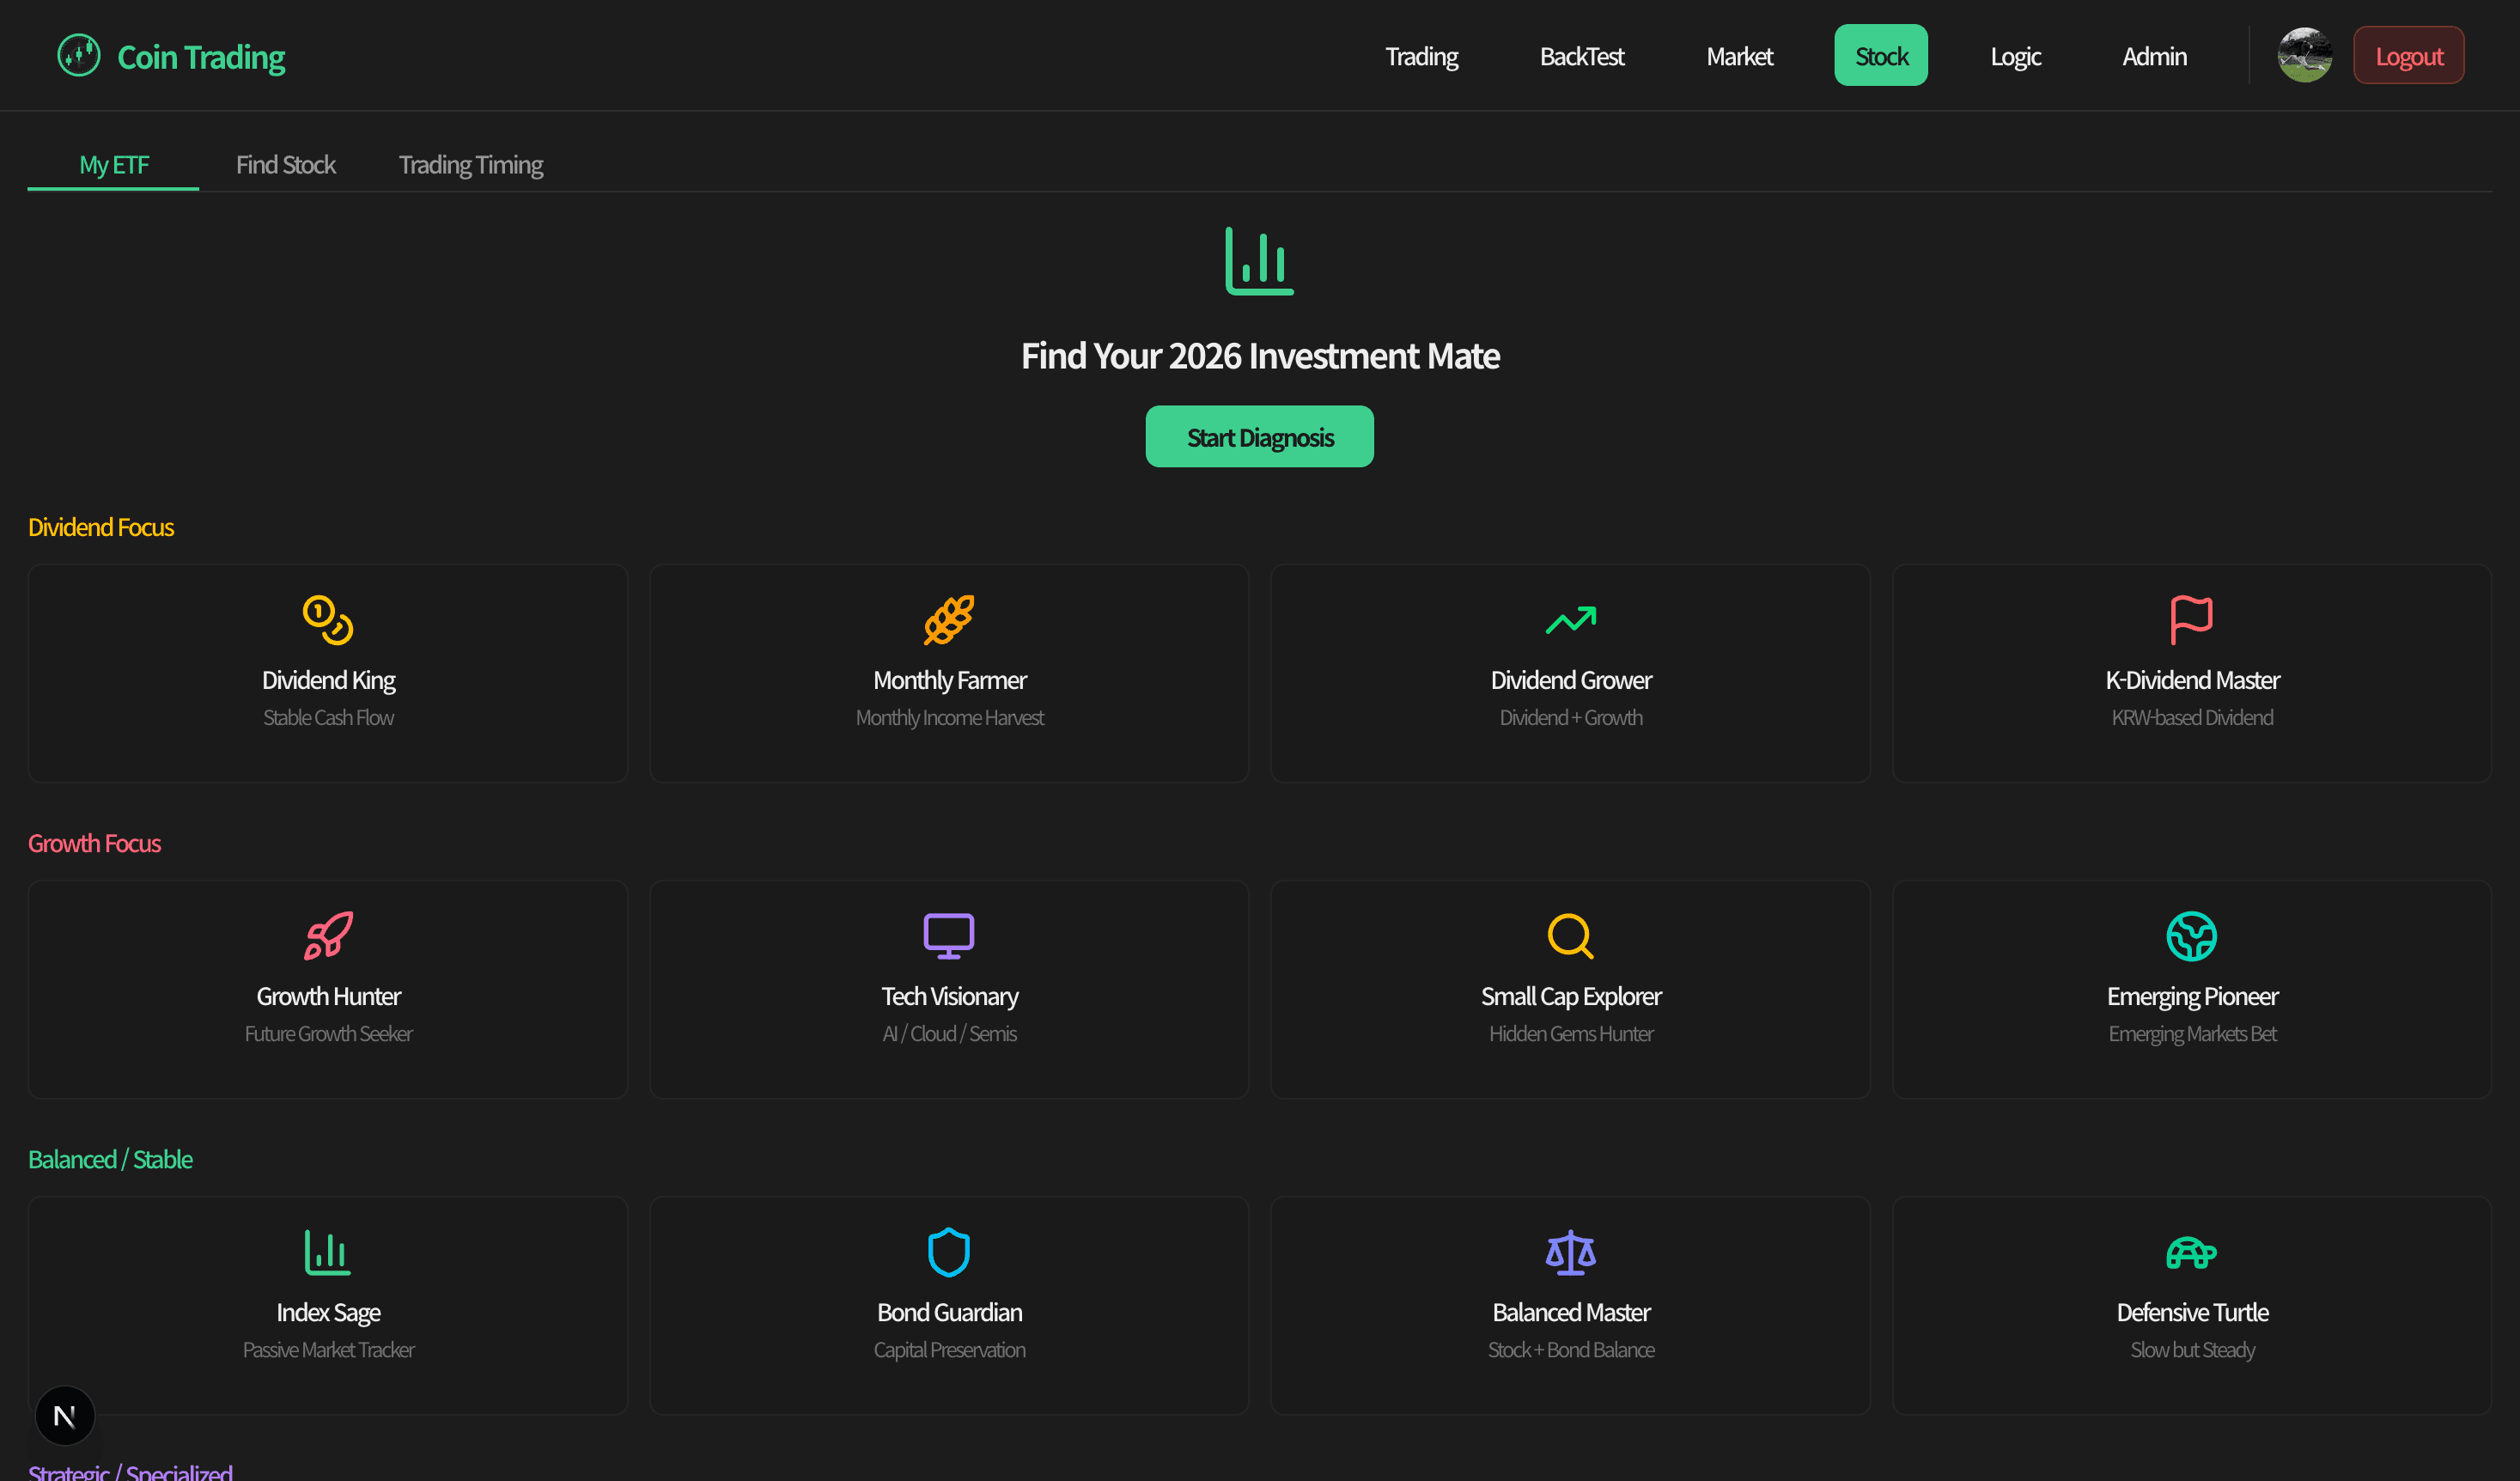
Task: Click the Growth Hunter rocket icon
Action: (x=328, y=936)
